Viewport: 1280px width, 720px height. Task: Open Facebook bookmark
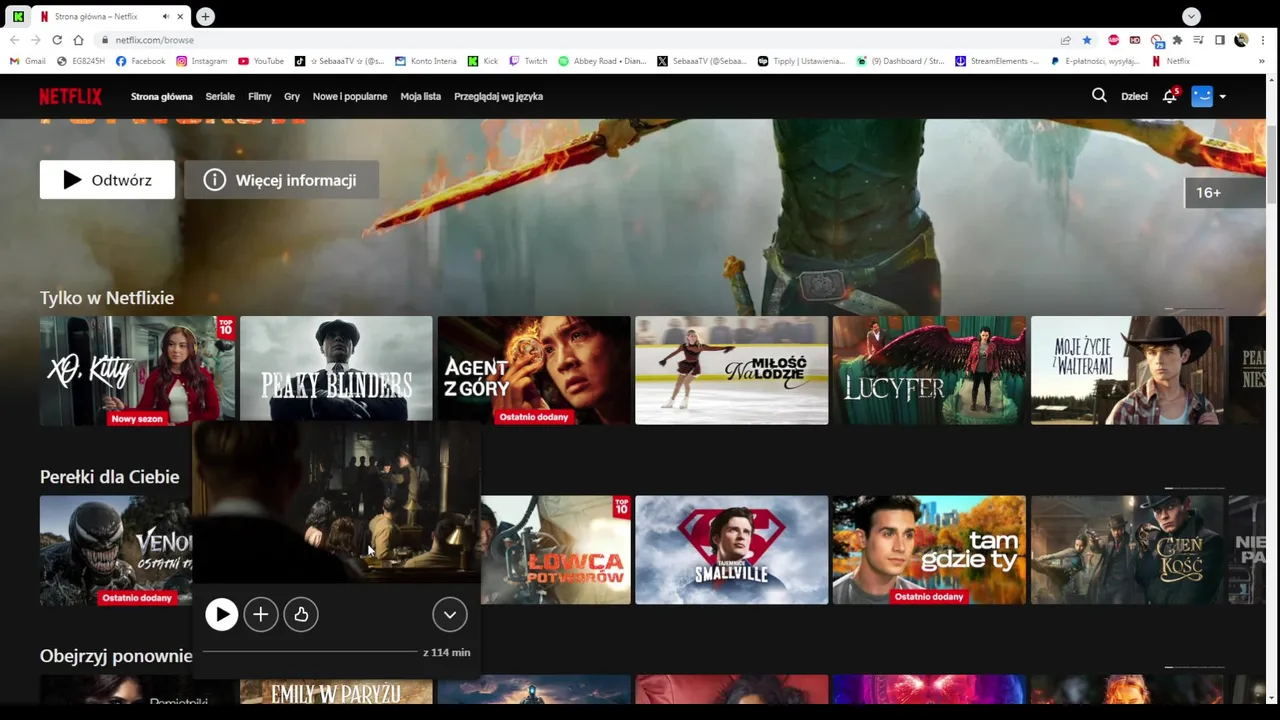[140, 61]
